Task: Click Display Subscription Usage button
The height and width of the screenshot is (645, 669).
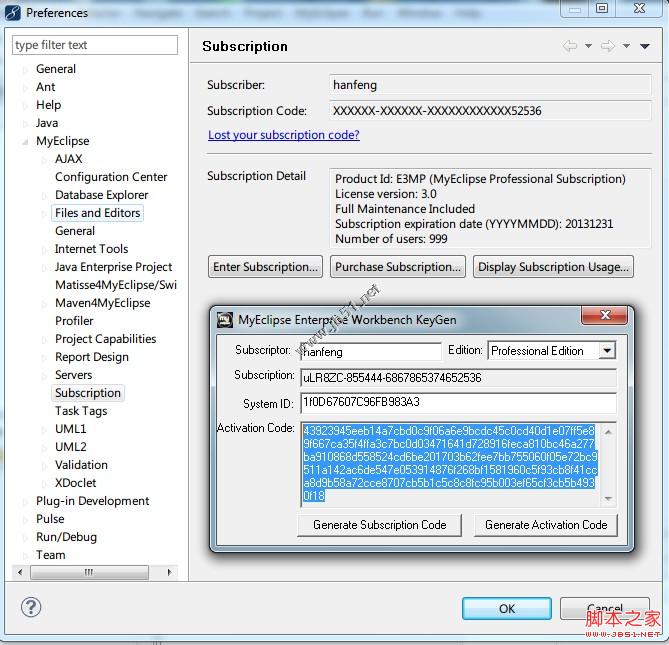Action: point(553,267)
